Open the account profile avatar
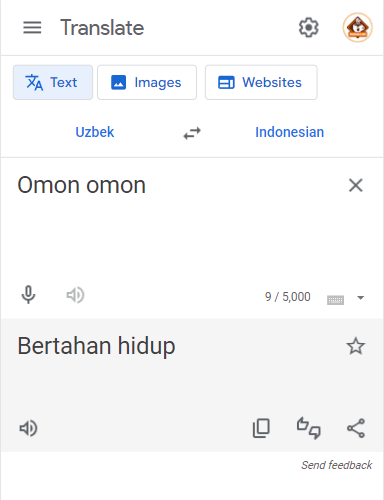The width and height of the screenshot is (384, 500). 357,27
